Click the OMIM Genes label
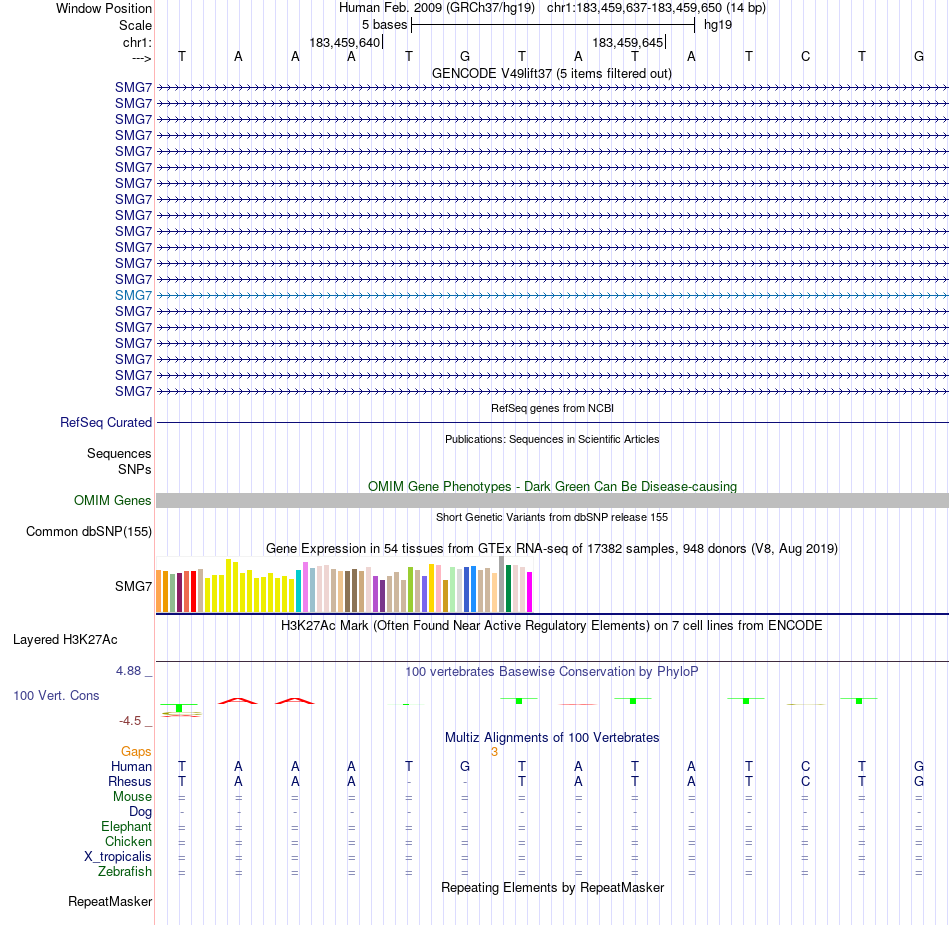 tap(113, 500)
